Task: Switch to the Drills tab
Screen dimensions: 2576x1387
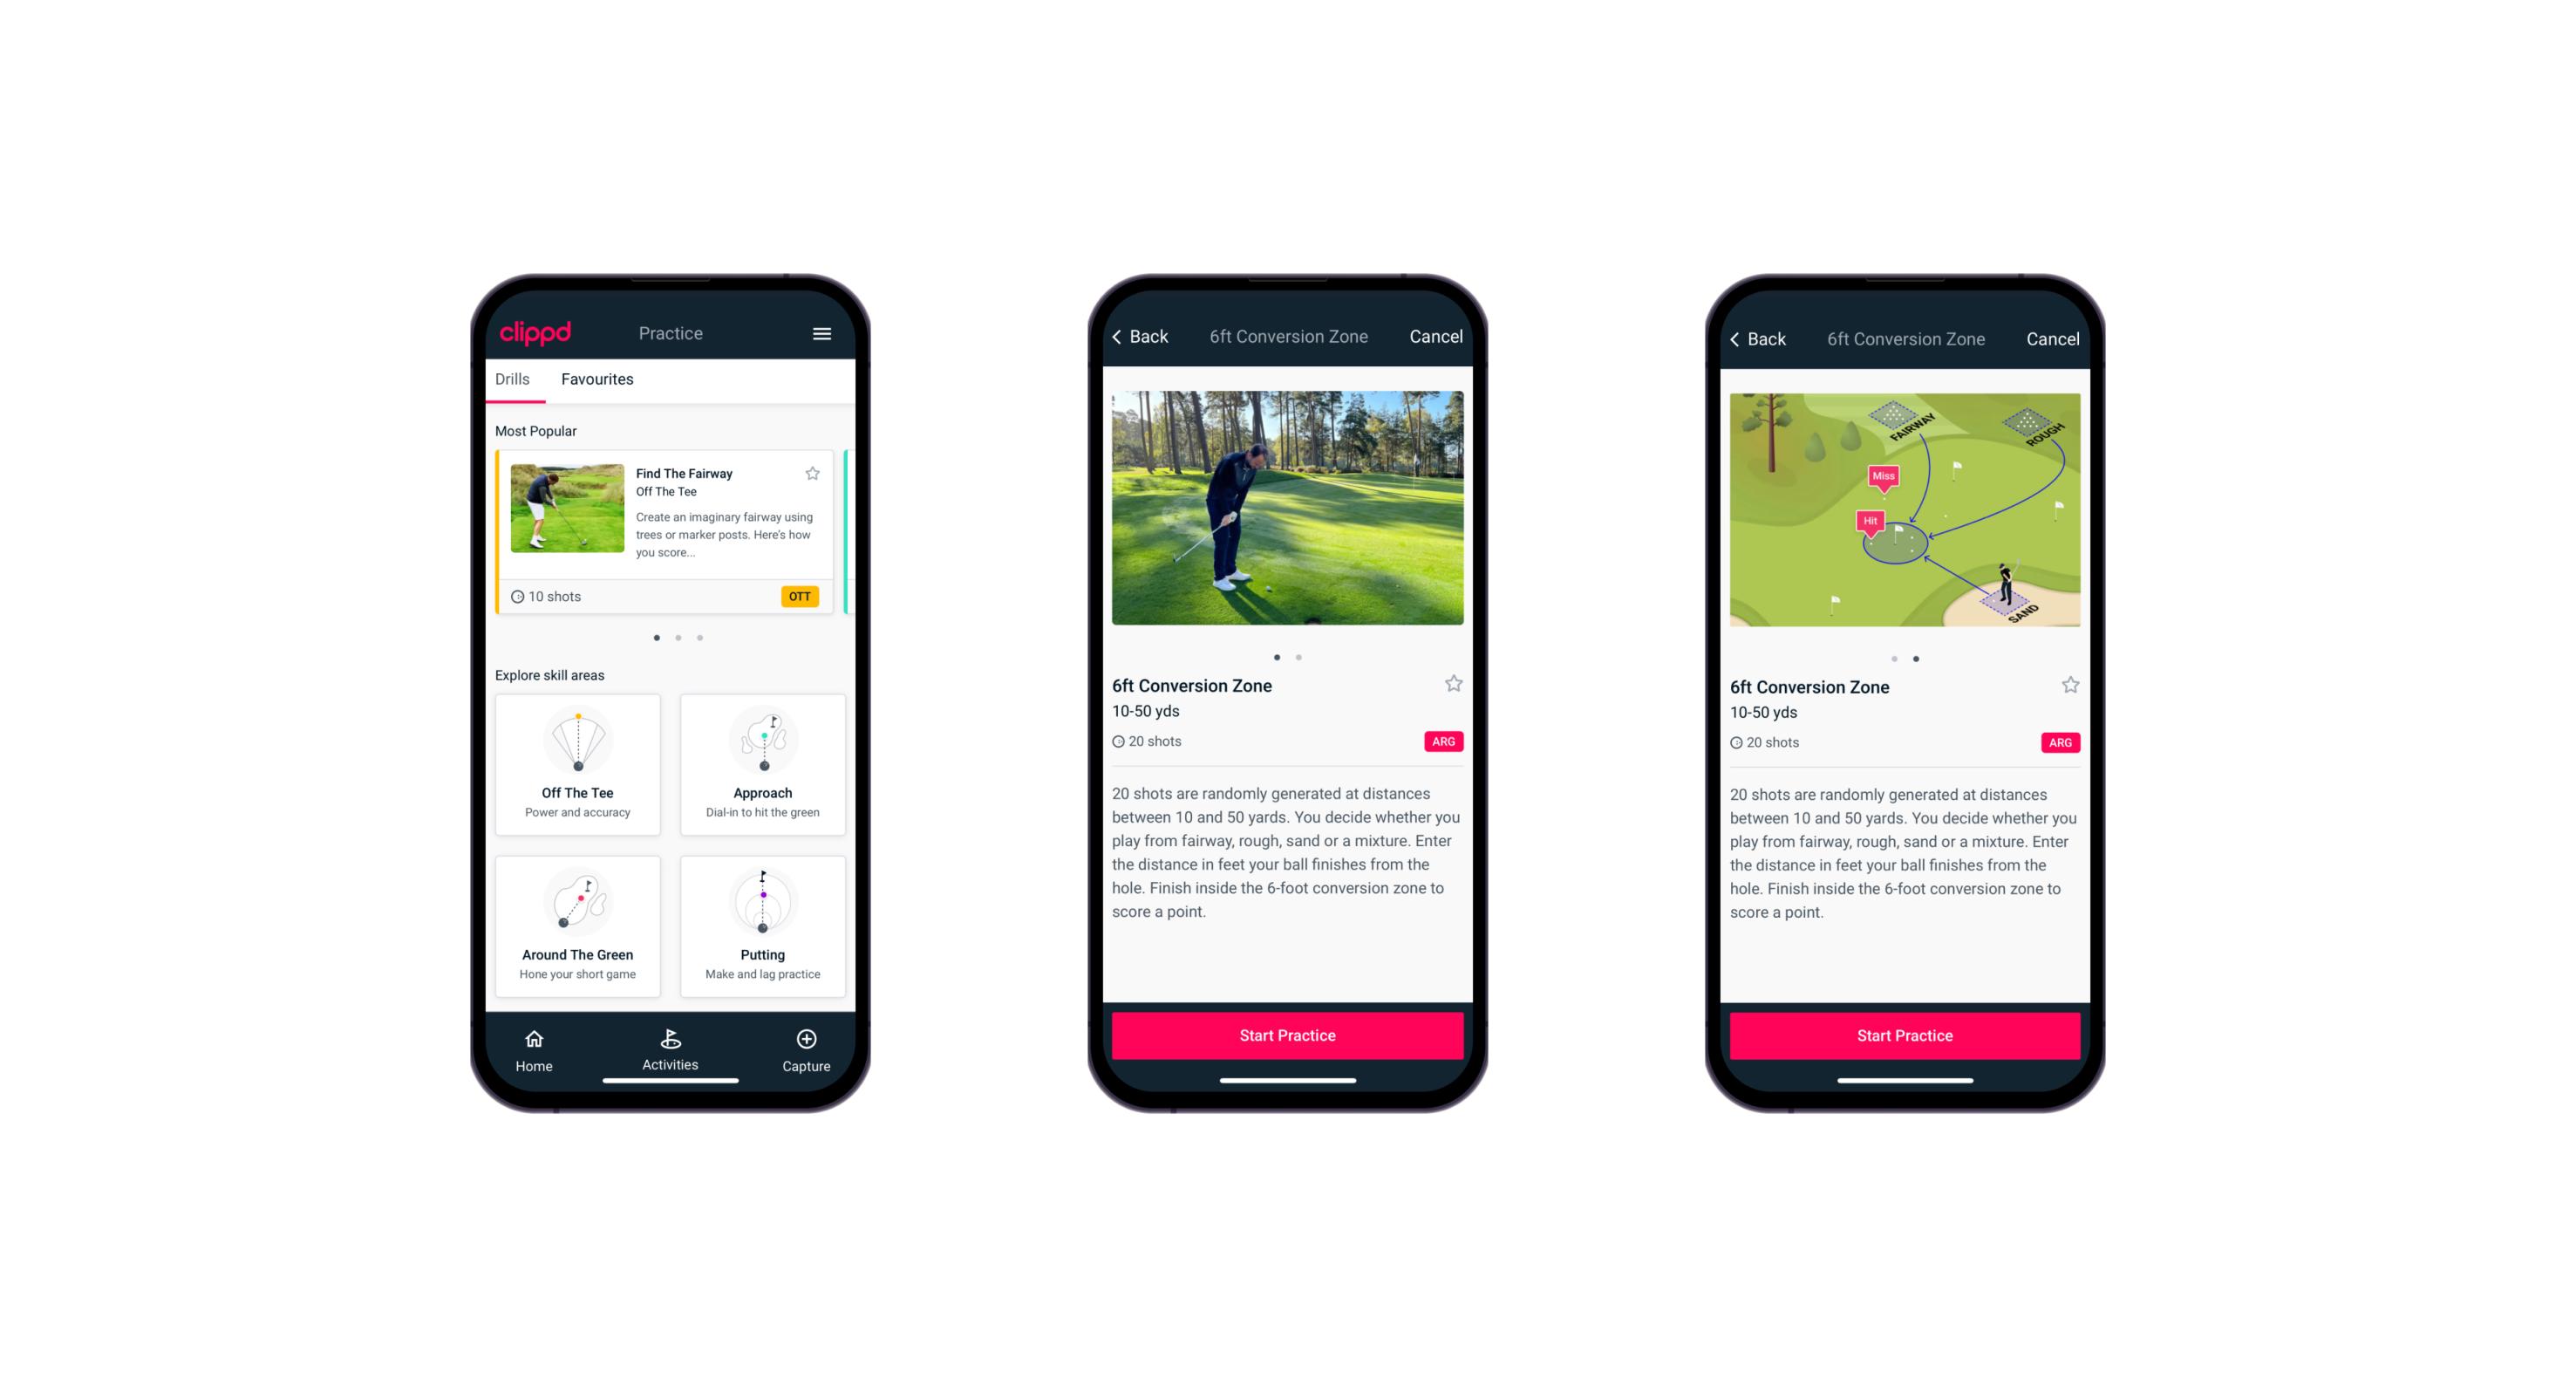Action: coord(514,381)
